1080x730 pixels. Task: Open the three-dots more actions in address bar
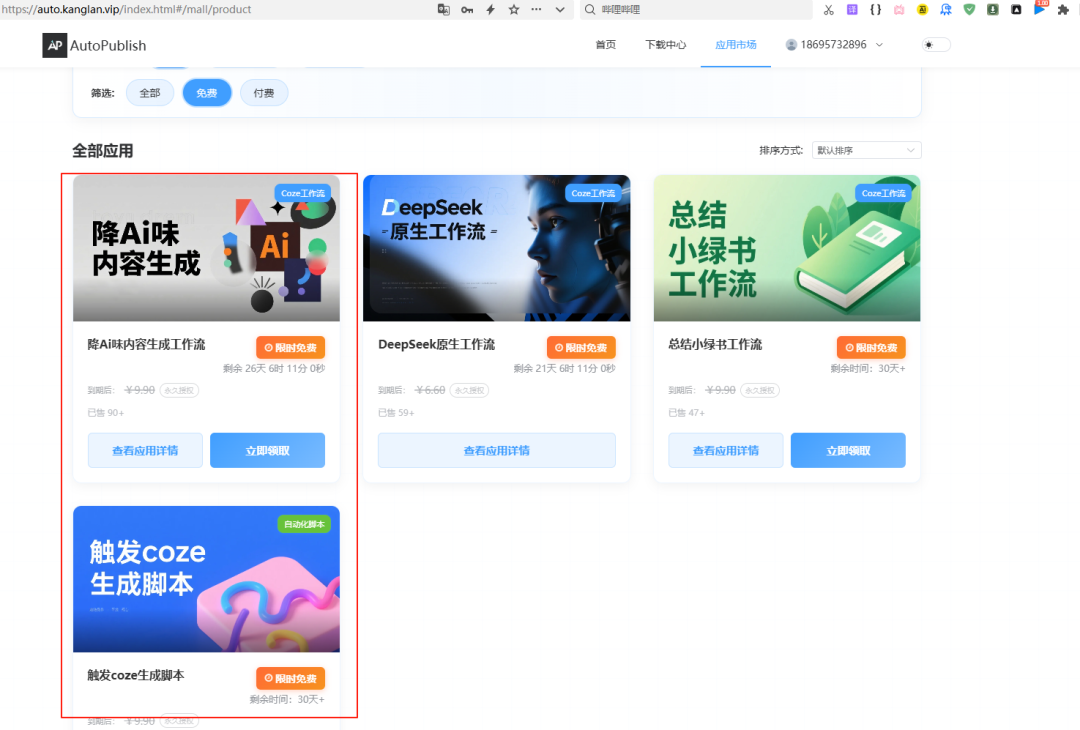coord(537,10)
